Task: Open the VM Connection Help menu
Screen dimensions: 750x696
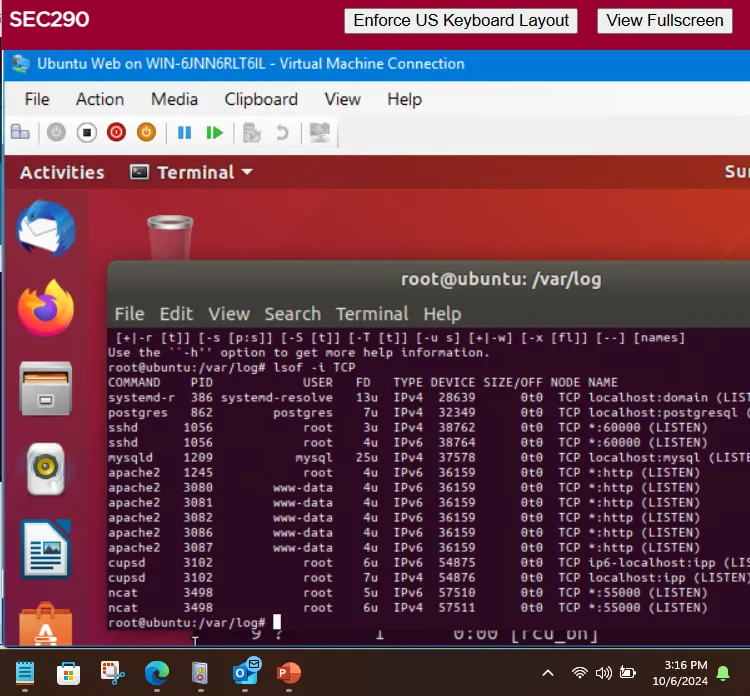Action: coord(405,99)
